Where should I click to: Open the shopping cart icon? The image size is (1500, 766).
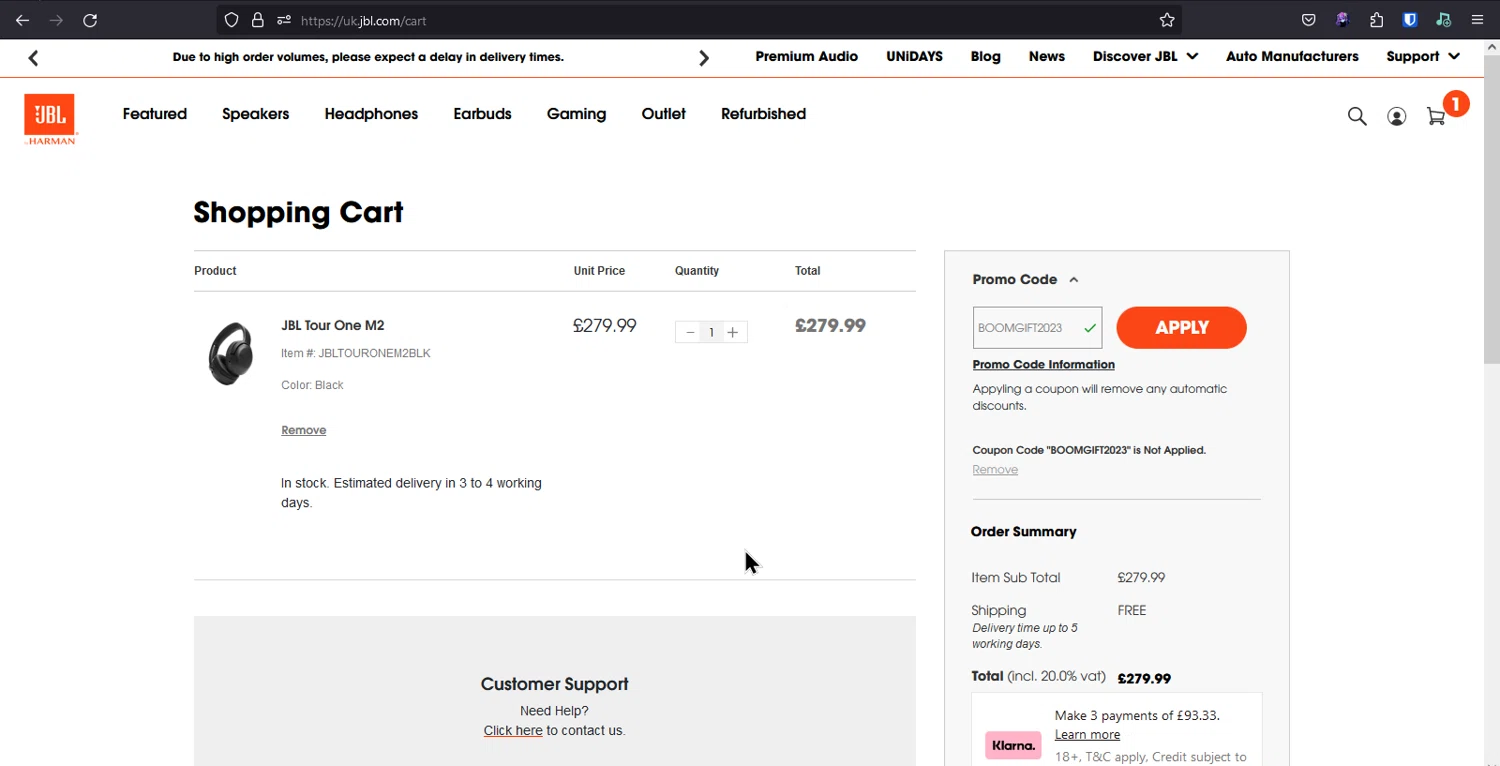click(x=1436, y=116)
